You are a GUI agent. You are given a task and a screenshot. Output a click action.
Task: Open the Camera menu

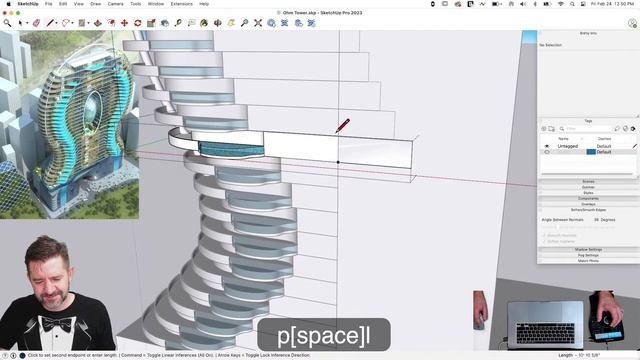pos(116,4)
